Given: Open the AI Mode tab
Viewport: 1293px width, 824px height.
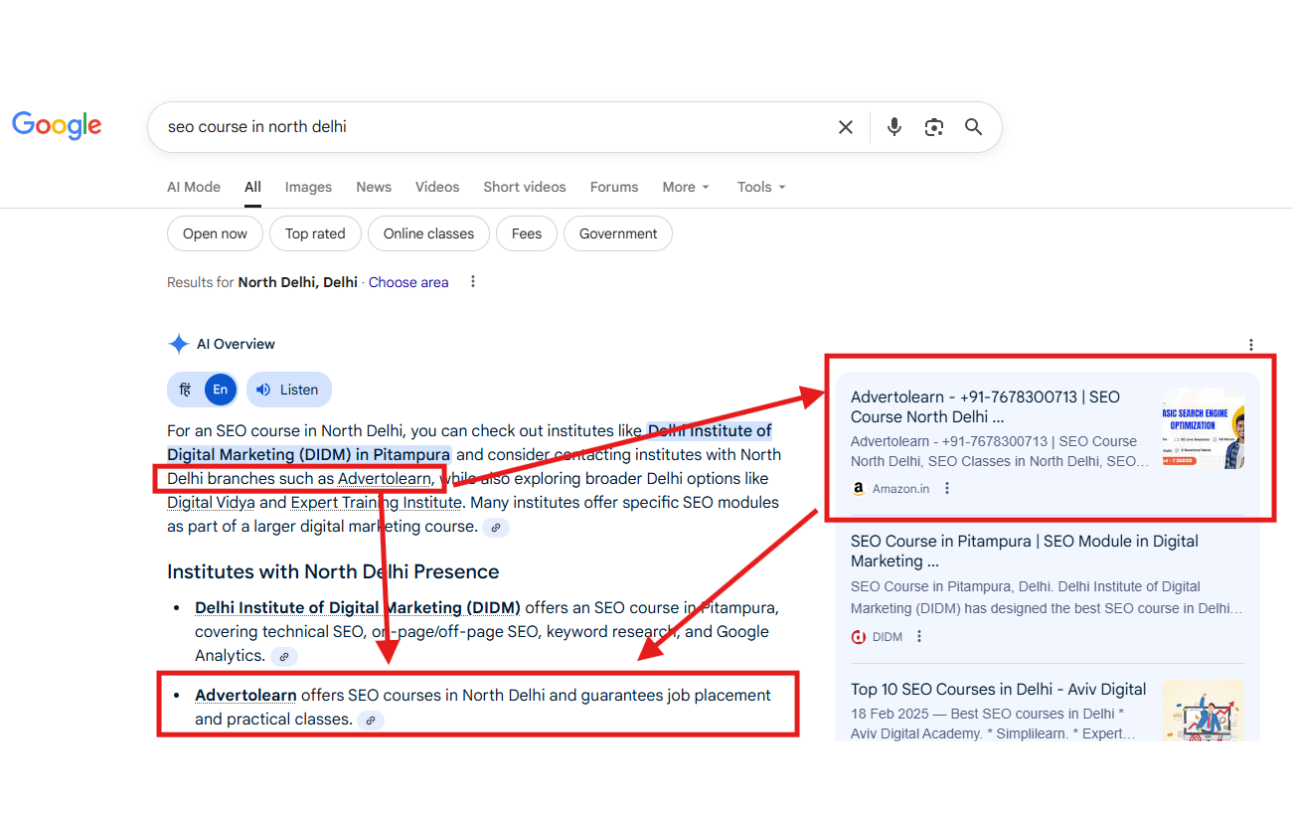Looking at the screenshot, I should (x=193, y=187).
